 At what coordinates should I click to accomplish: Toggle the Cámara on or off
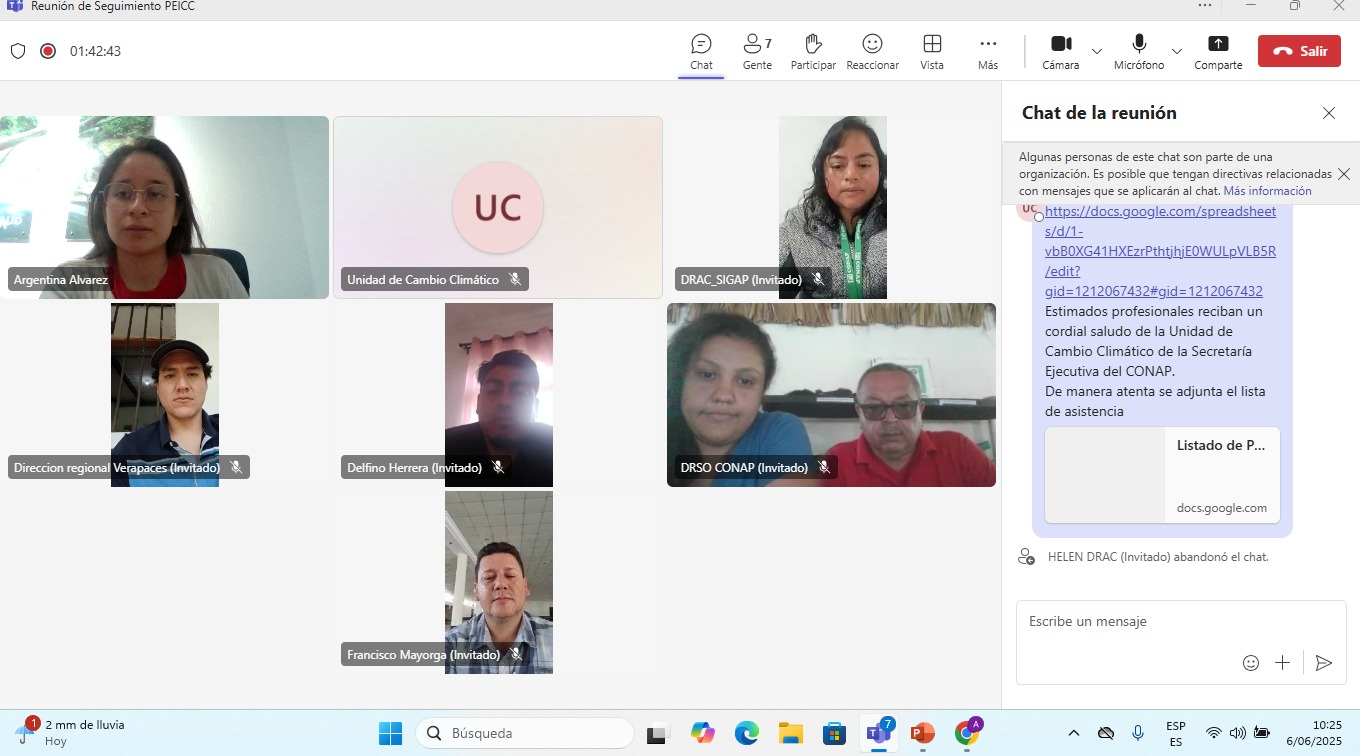[1061, 51]
